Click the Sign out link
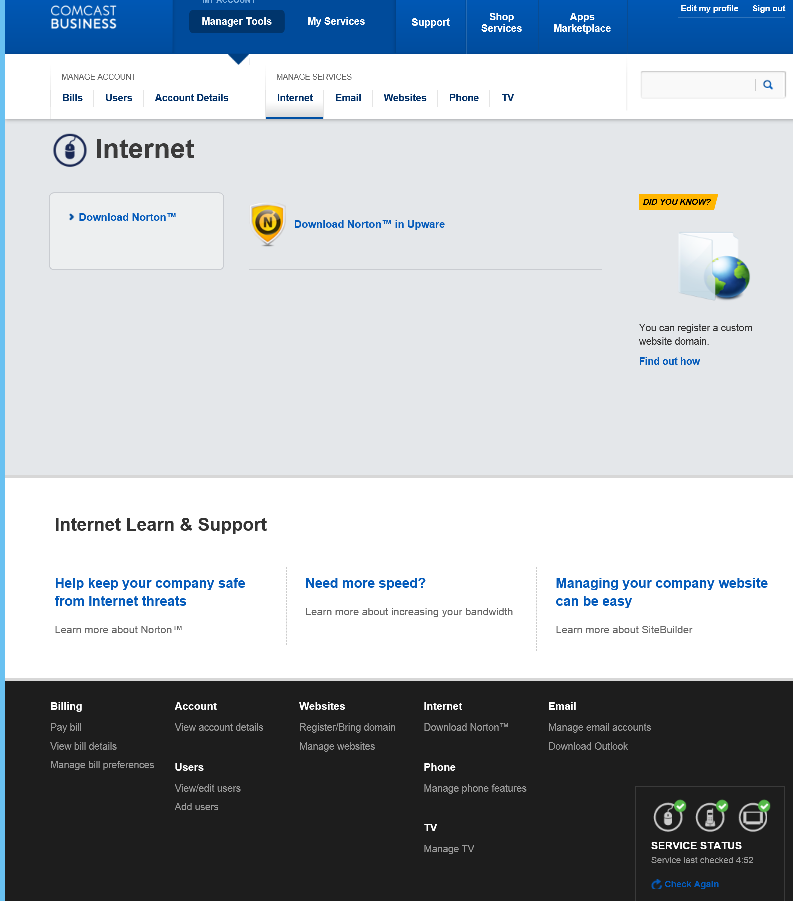Image resolution: width=793 pixels, height=901 pixels. [768, 8]
